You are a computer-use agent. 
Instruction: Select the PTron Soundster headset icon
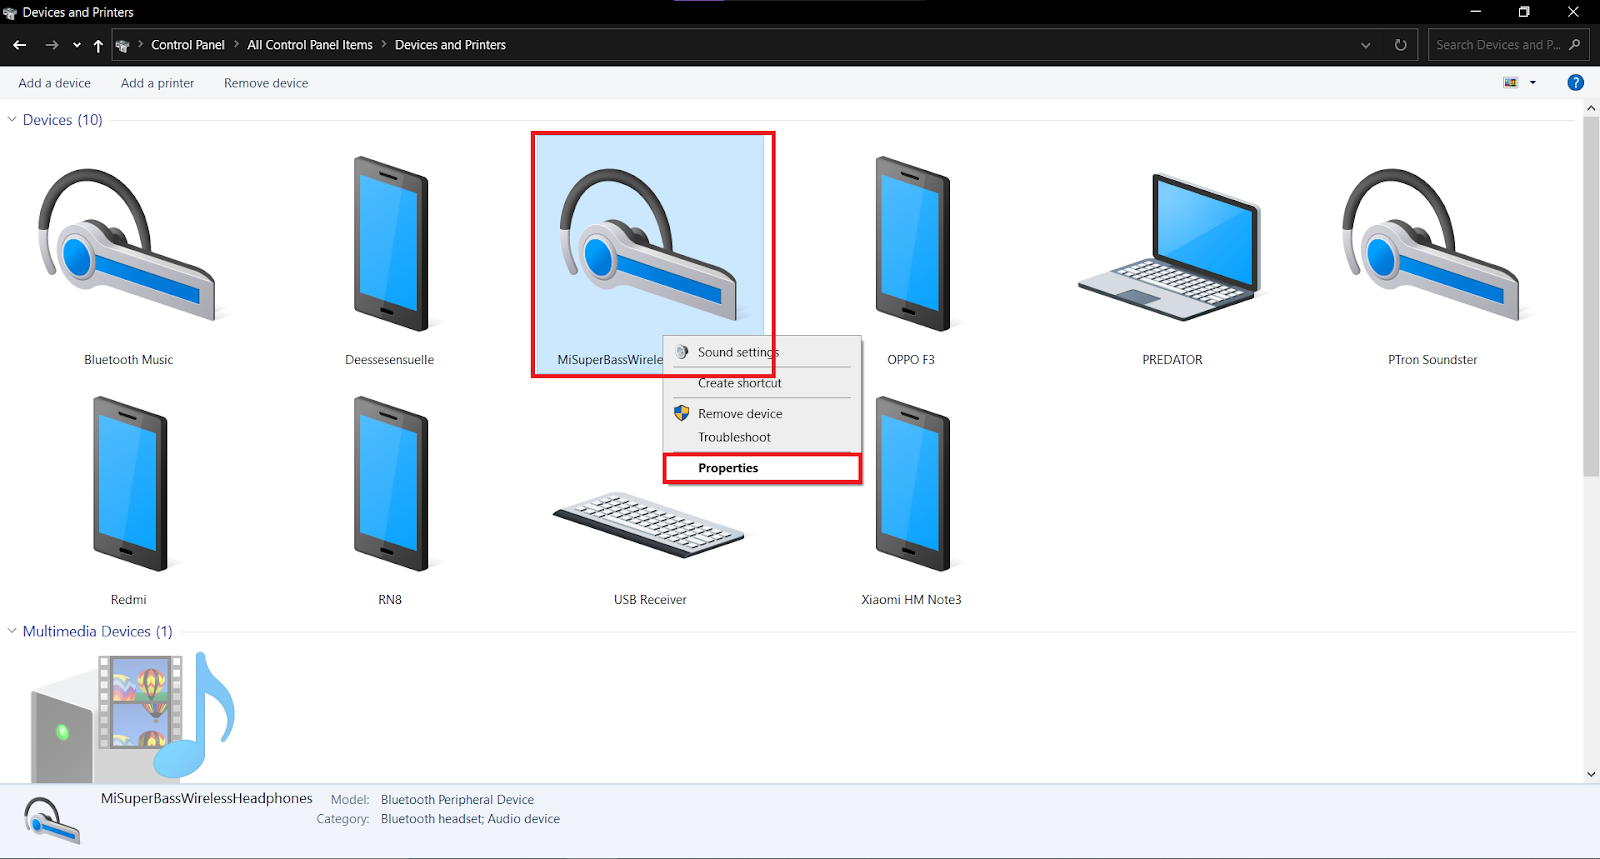(x=1432, y=245)
